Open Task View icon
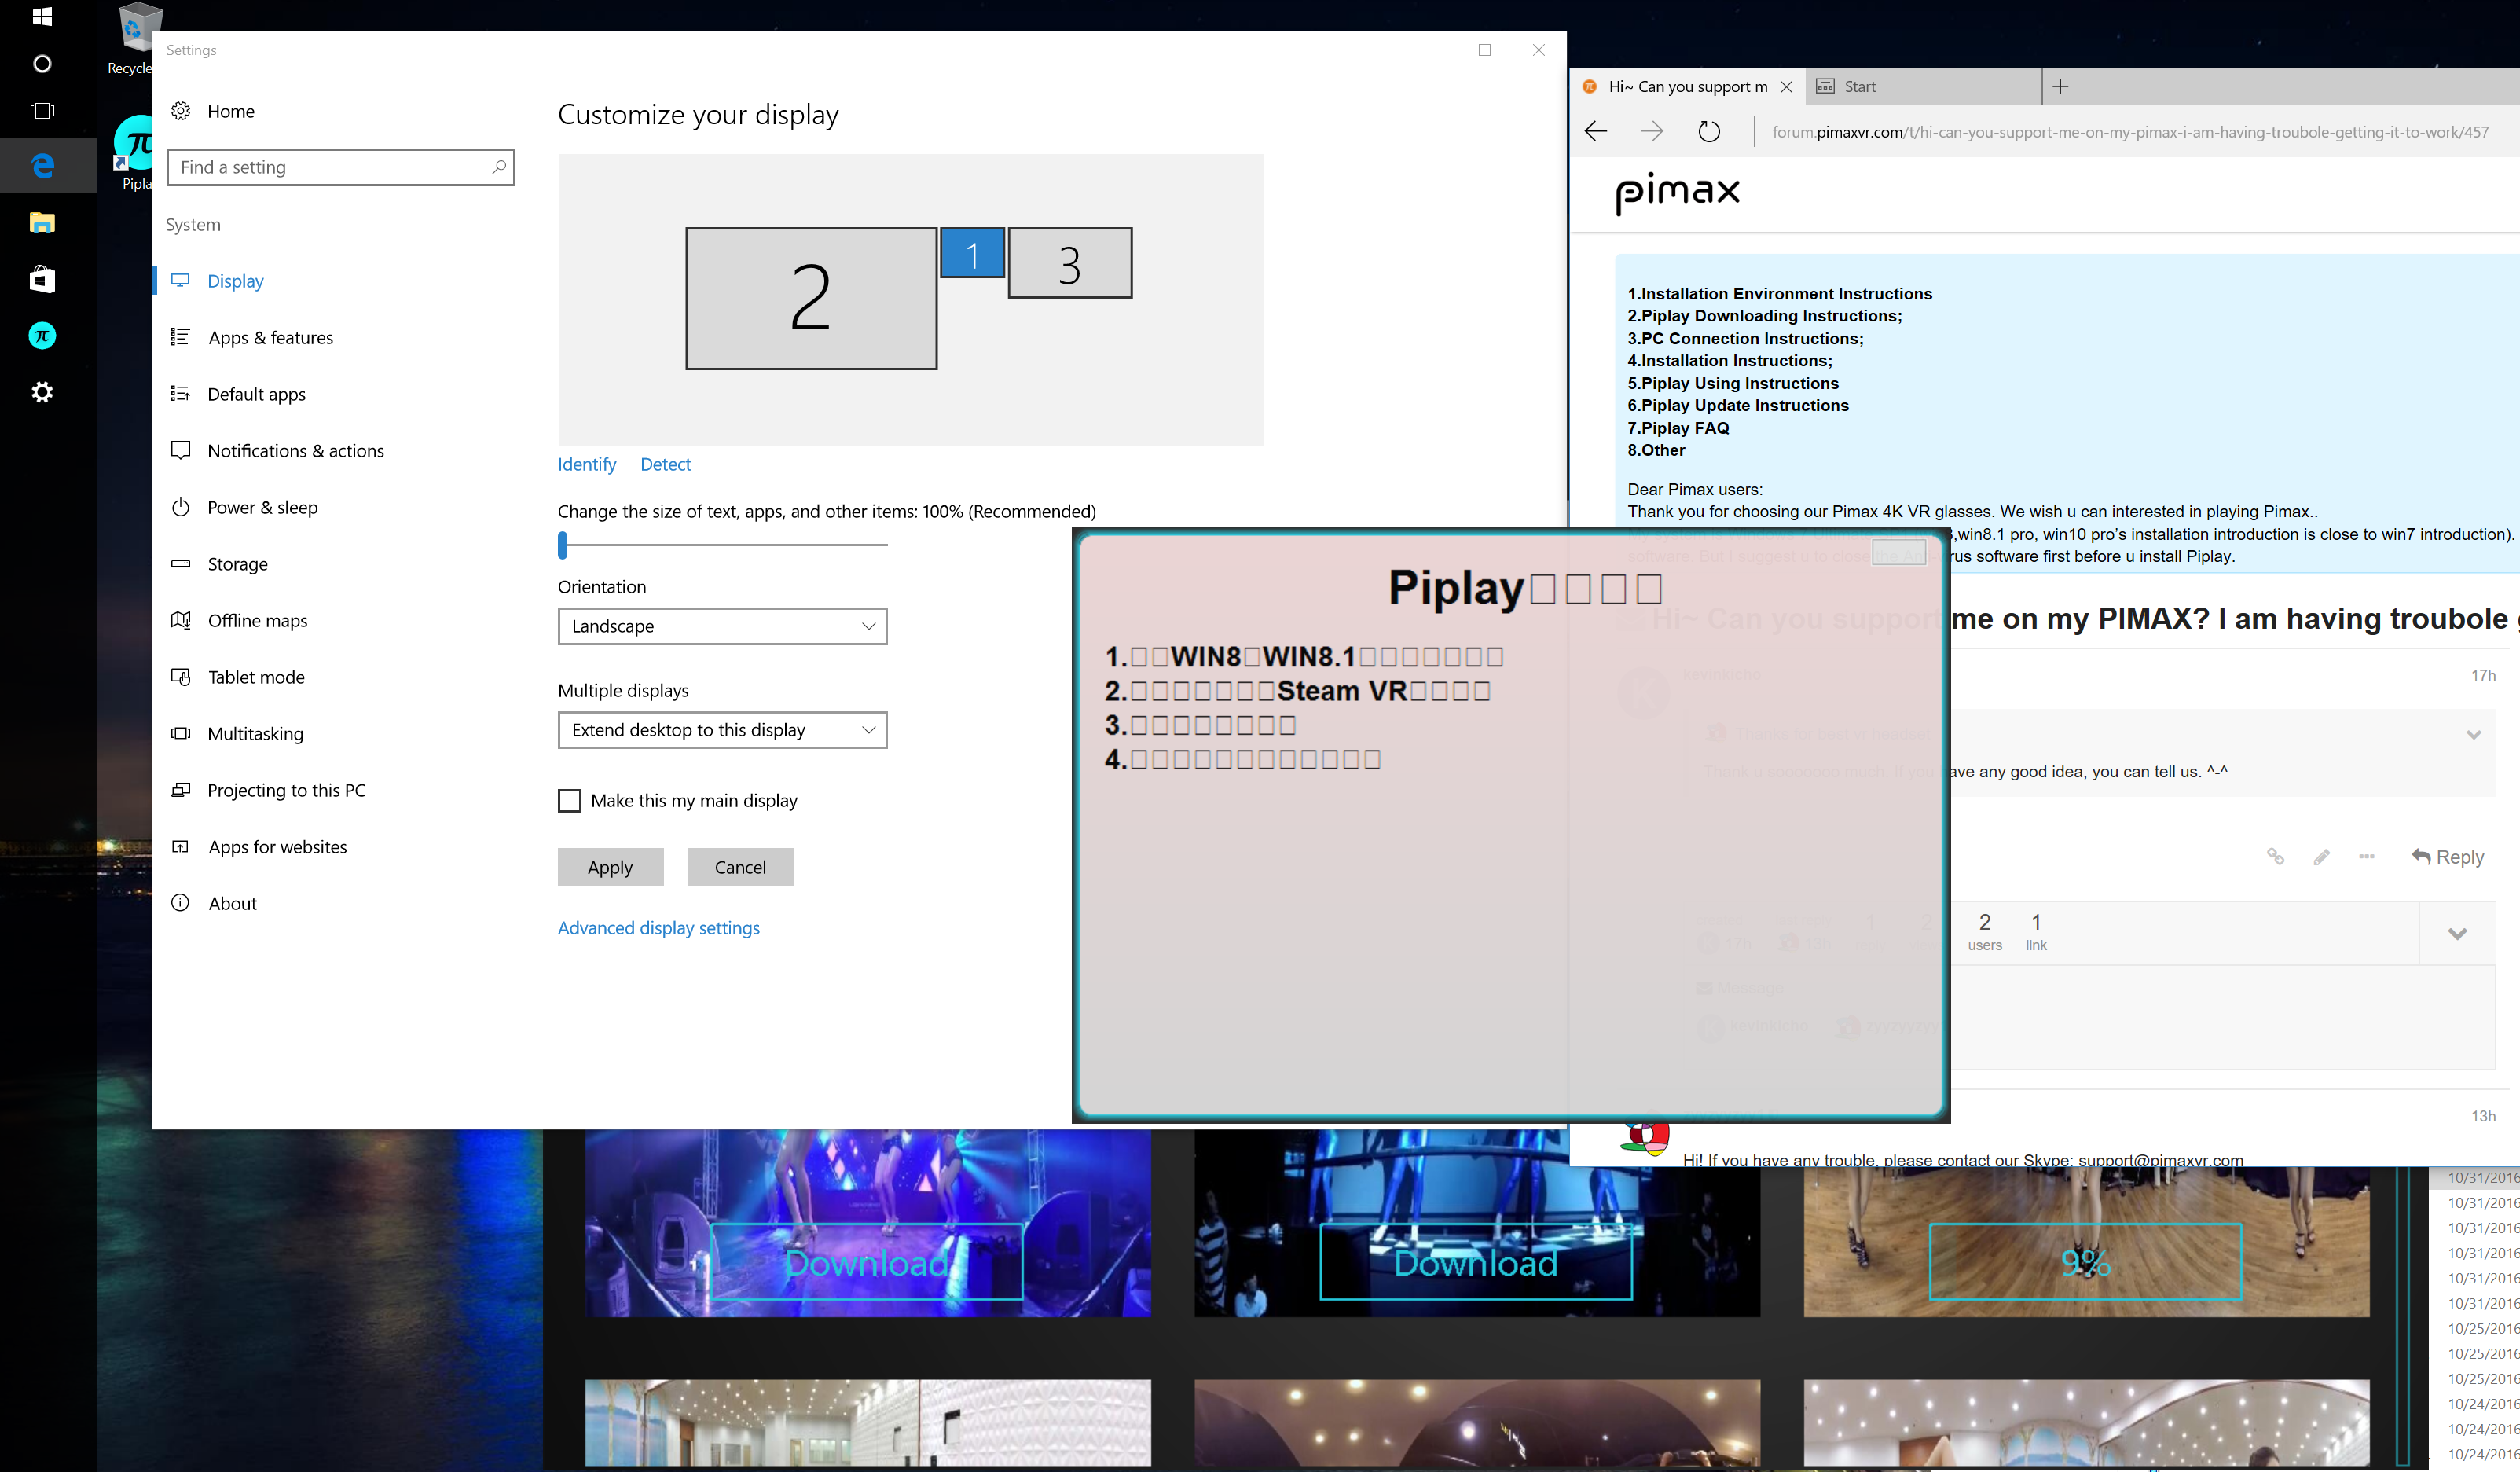Screen dimensions: 2520x1472 (42, 111)
